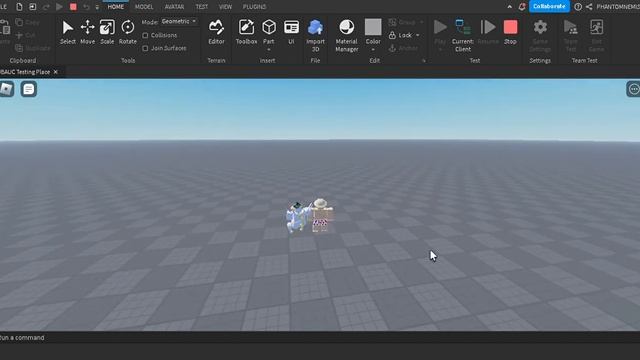Image resolution: width=640 pixels, height=360 pixels.
Task: Enable the Join Surfaces checkbox
Action: coord(145,48)
